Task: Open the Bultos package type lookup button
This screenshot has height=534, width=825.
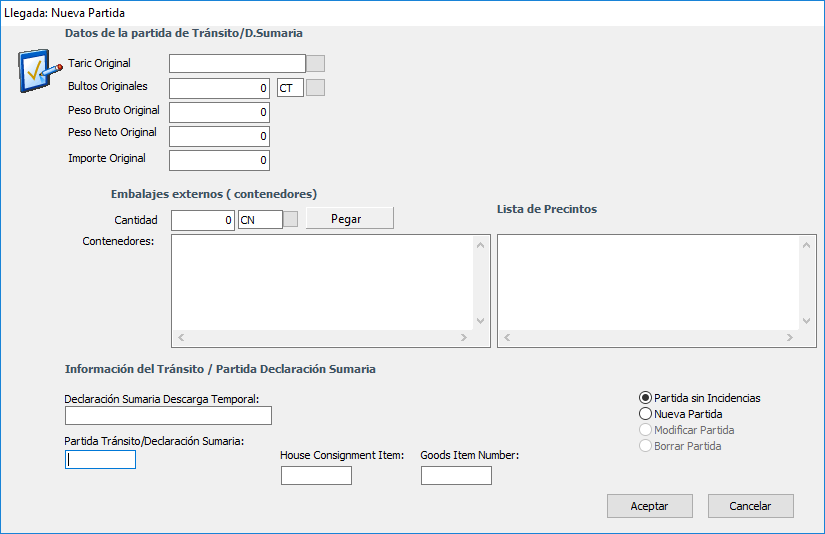Action: [x=315, y=88]
